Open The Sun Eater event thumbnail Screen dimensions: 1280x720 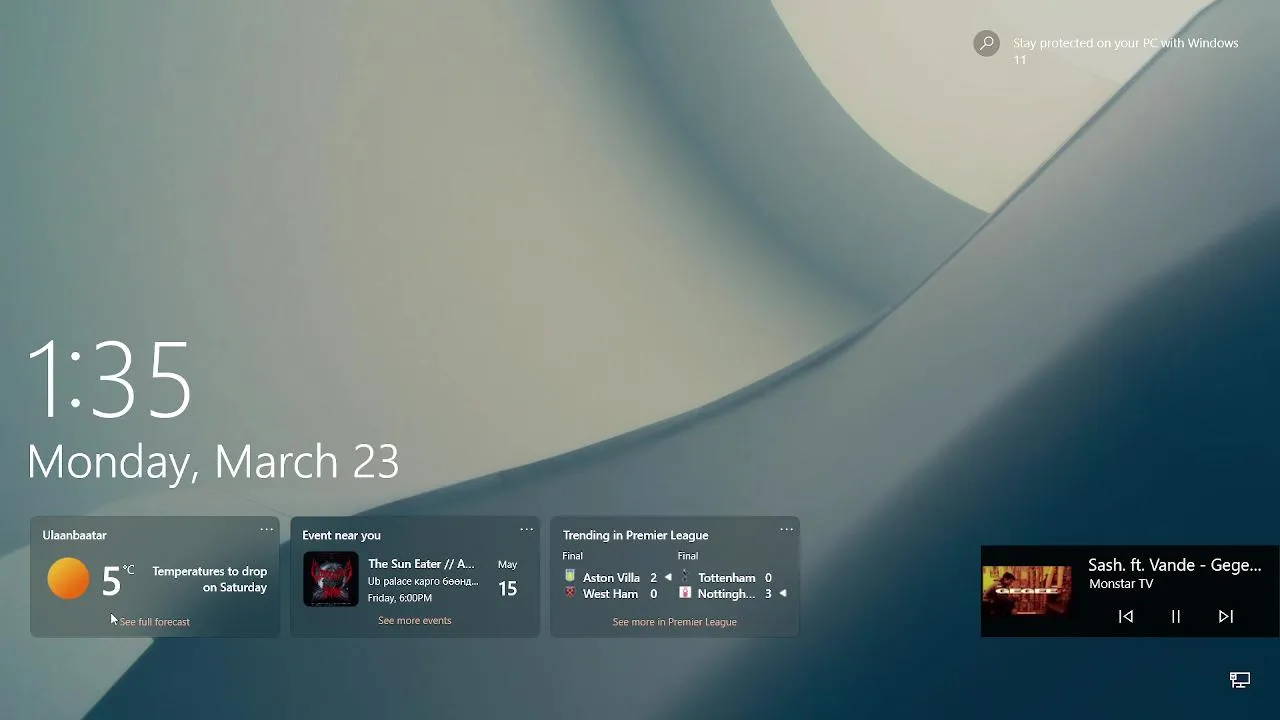pos(331,579)
